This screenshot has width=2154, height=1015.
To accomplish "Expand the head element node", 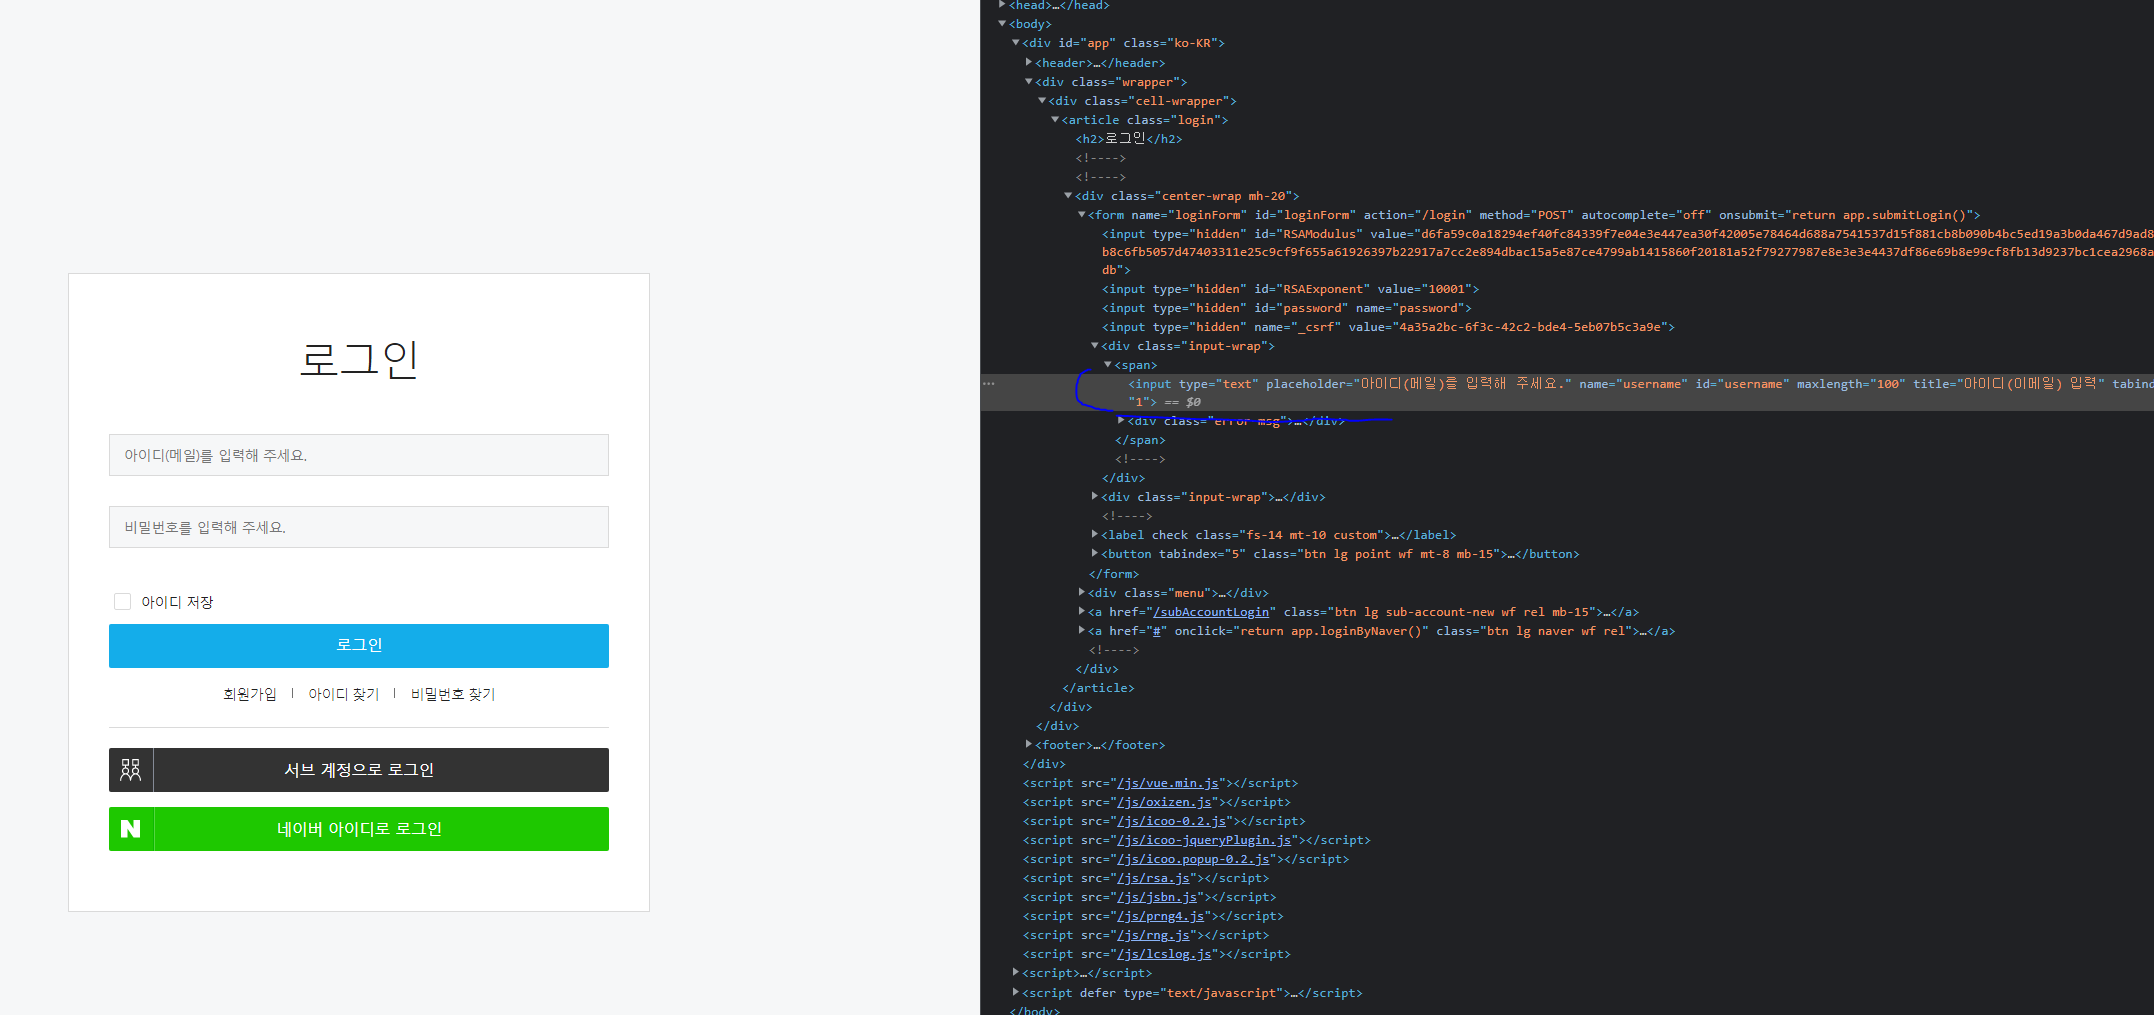I will click(x=1002, y=5).
